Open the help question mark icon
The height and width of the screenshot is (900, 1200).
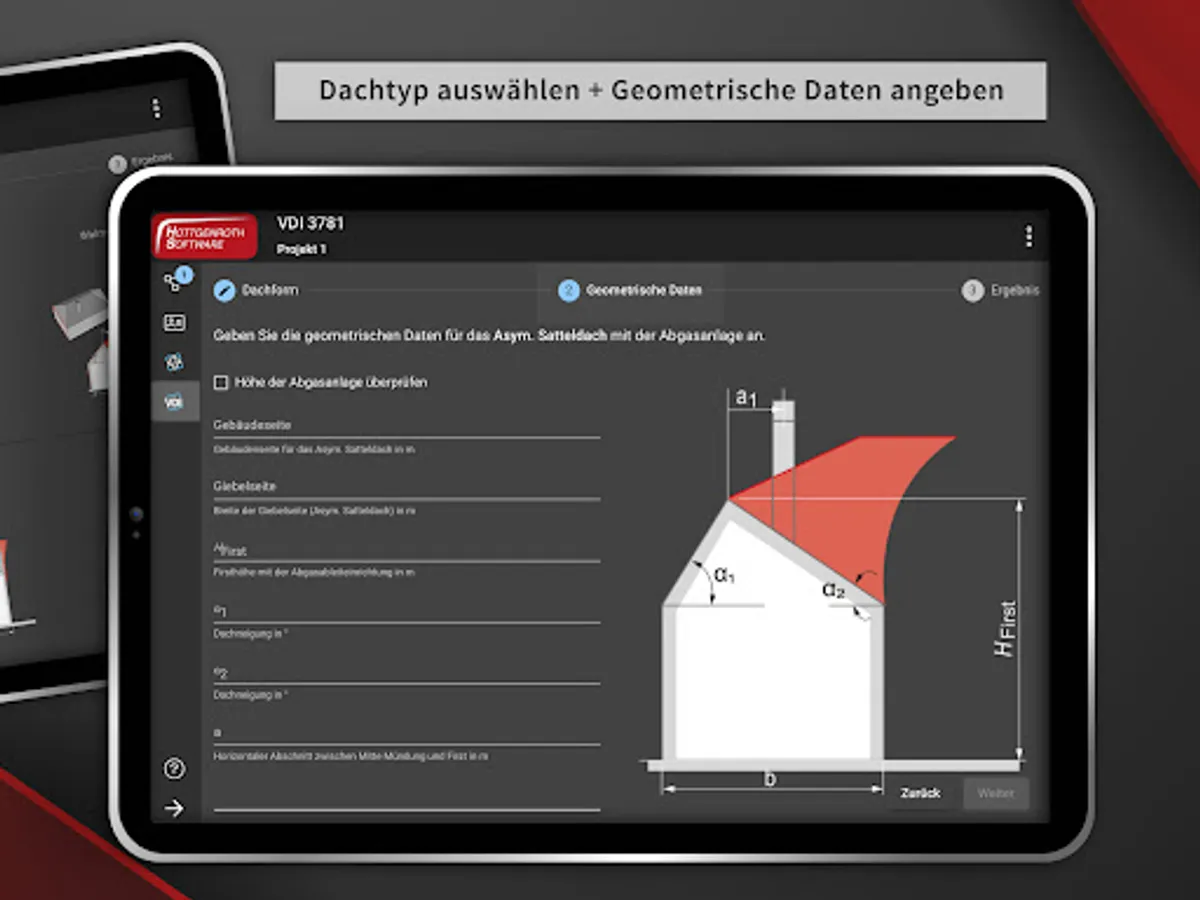pos(175,769)
